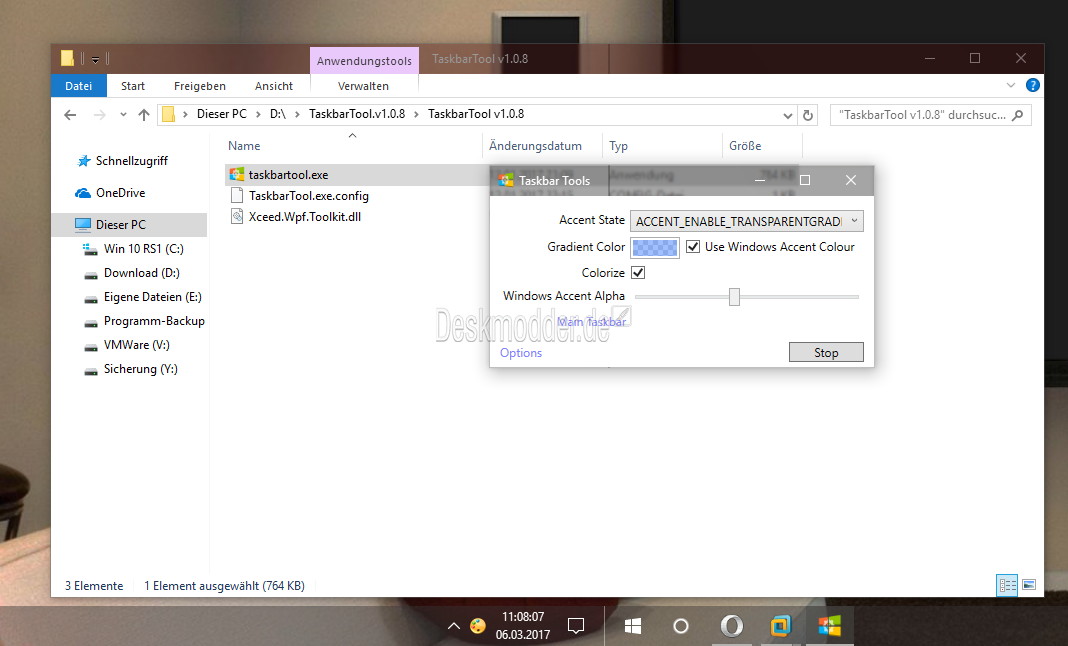Viewport: 1068px width, 646px height.
Task: Uncheck the Colorize checkbox
Action: click(x=638, y=273)
